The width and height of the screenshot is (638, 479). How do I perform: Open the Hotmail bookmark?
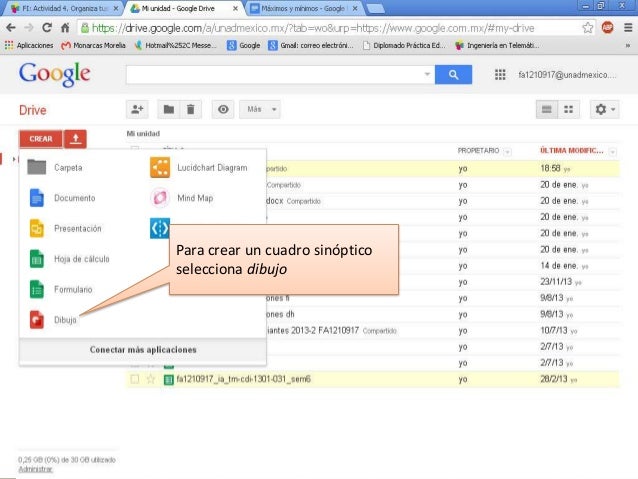175,45
